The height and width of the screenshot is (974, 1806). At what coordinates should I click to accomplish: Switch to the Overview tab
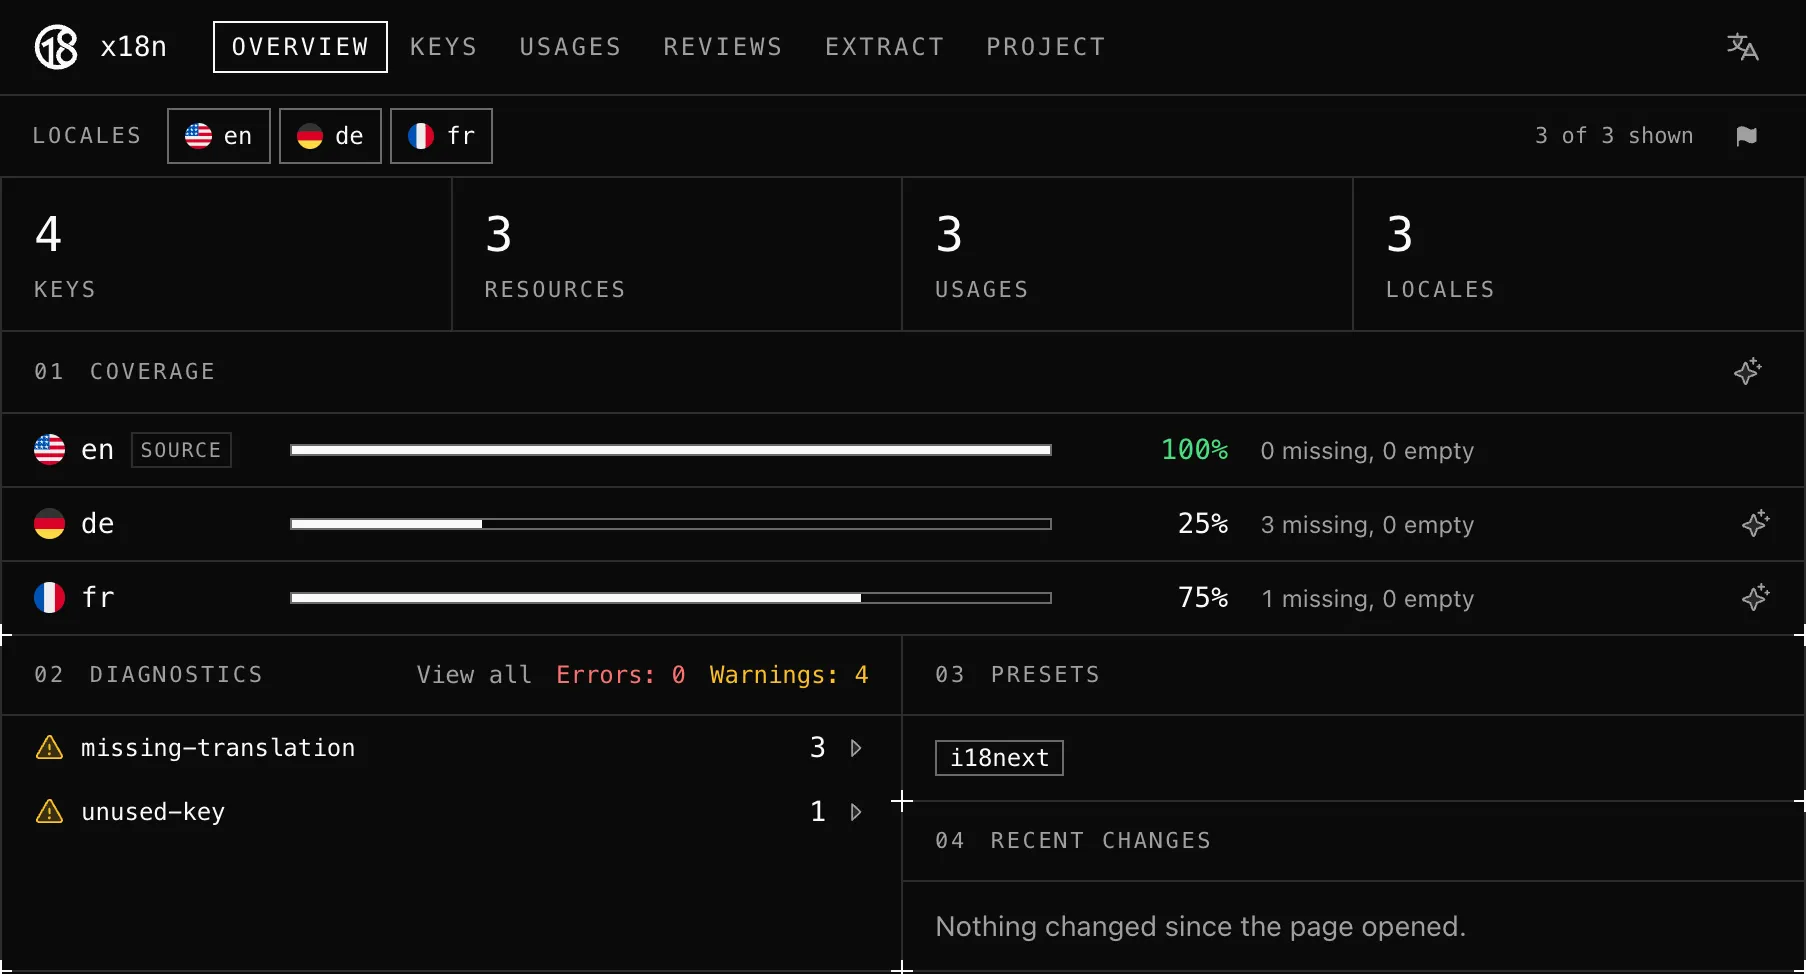[300, 47]
